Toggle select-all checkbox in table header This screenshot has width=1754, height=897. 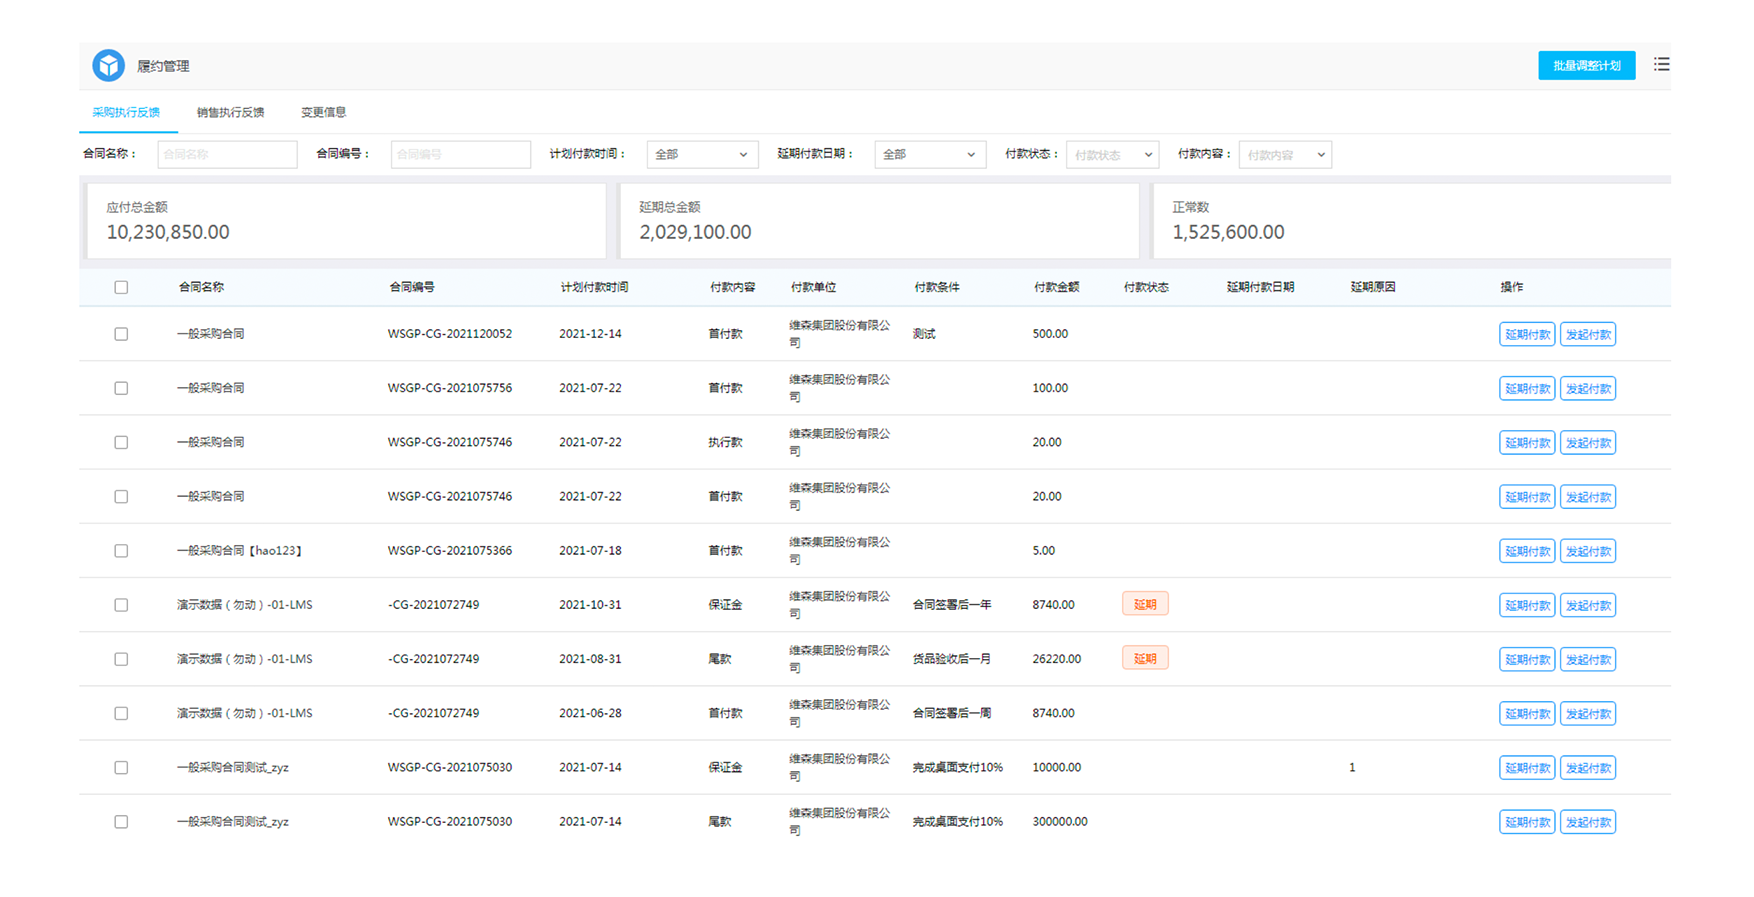pos(121,287)
